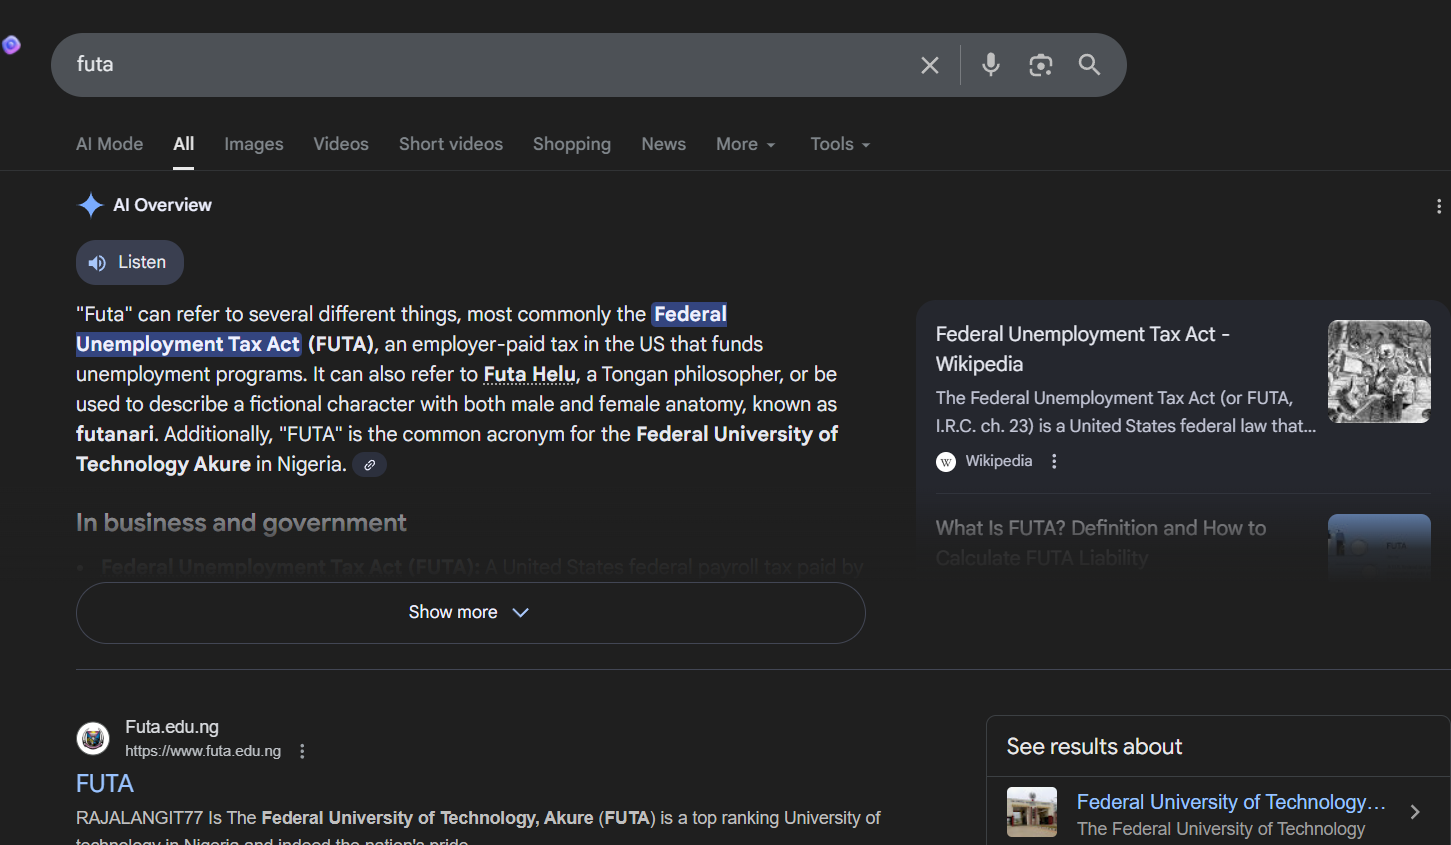
Task: Click the source link chip icon
Action: 369,465
